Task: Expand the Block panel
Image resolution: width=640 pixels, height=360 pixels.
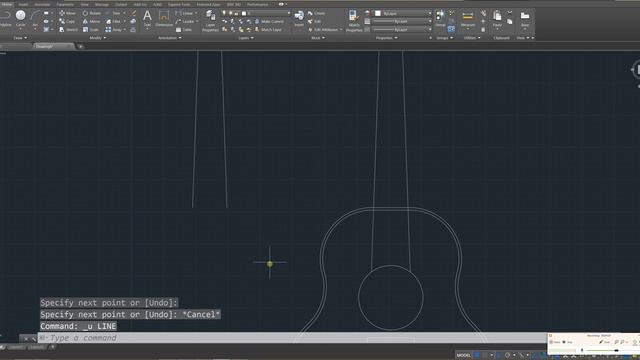Action: [318, 38]
